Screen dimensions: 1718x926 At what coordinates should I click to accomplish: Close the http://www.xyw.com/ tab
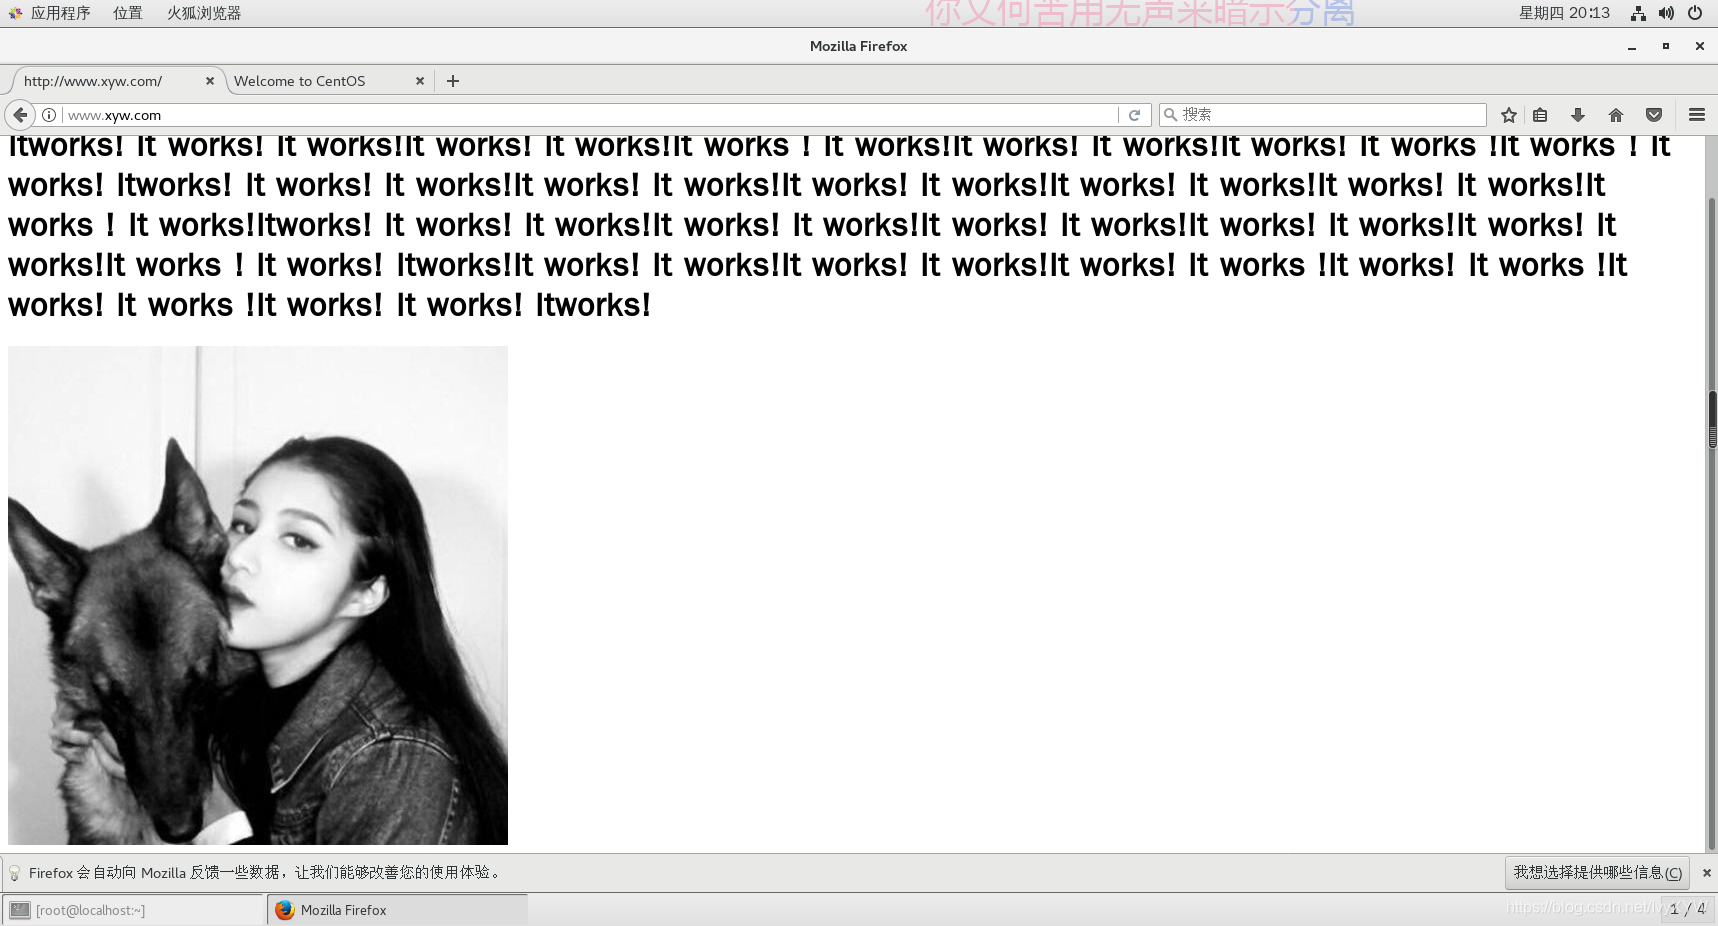pyautogui.click(x=210, y=81)
